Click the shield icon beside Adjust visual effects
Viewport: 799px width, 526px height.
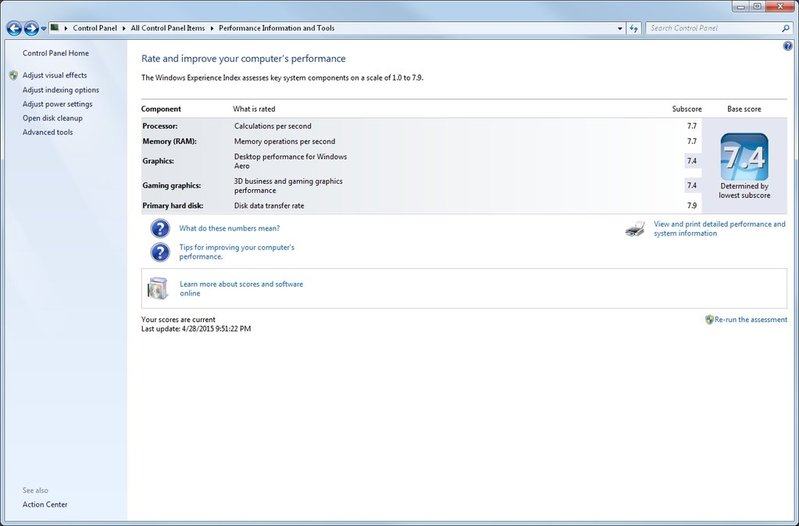[x=14, y=75]
